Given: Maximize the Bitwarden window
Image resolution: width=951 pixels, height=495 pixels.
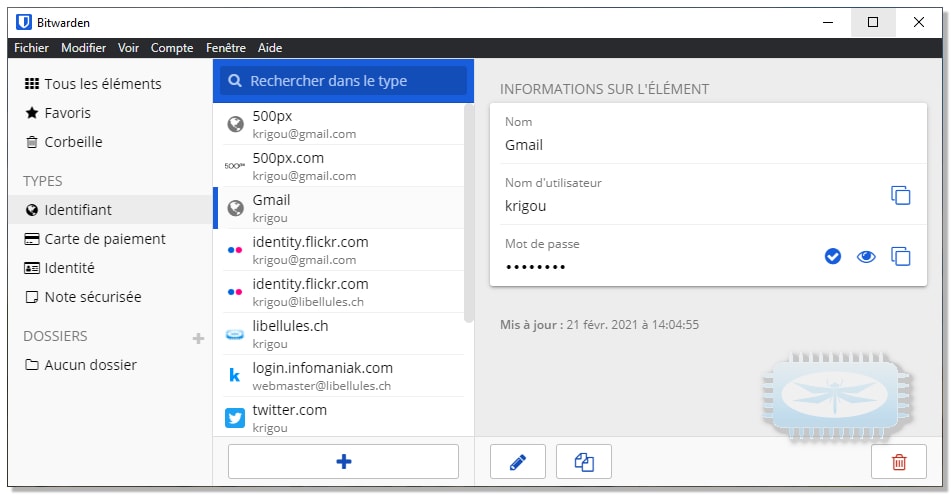Looking at the screenshot, I should pos(873,22).
